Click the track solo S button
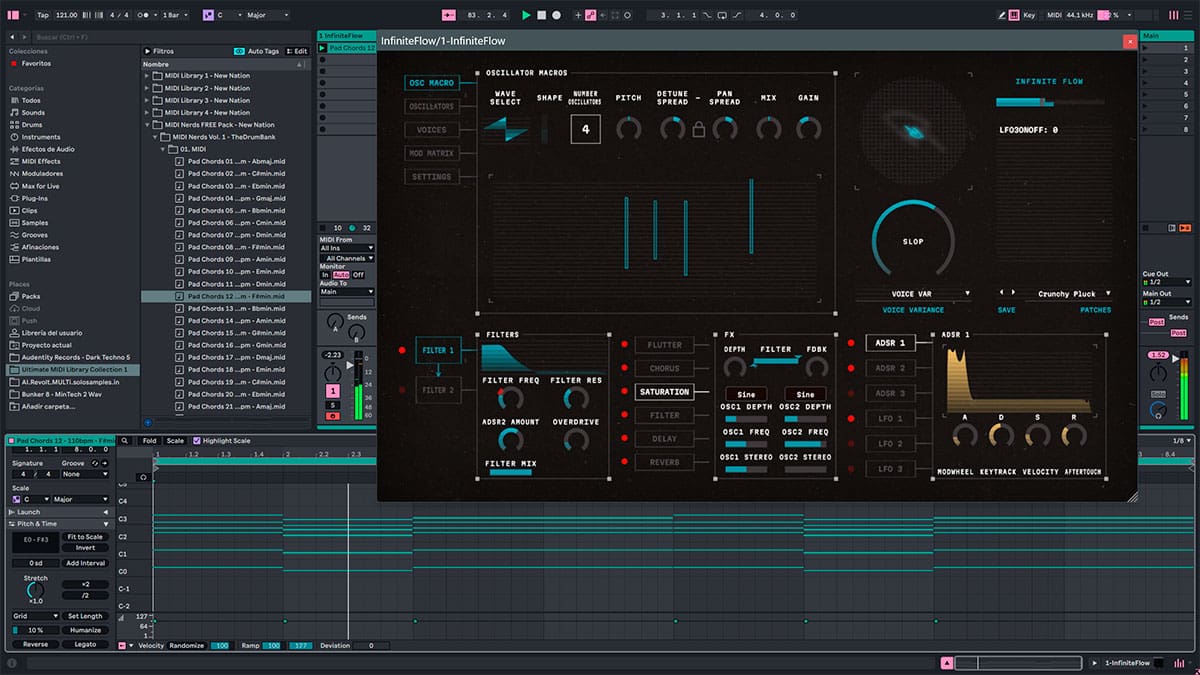 click(x=333, y=404)
